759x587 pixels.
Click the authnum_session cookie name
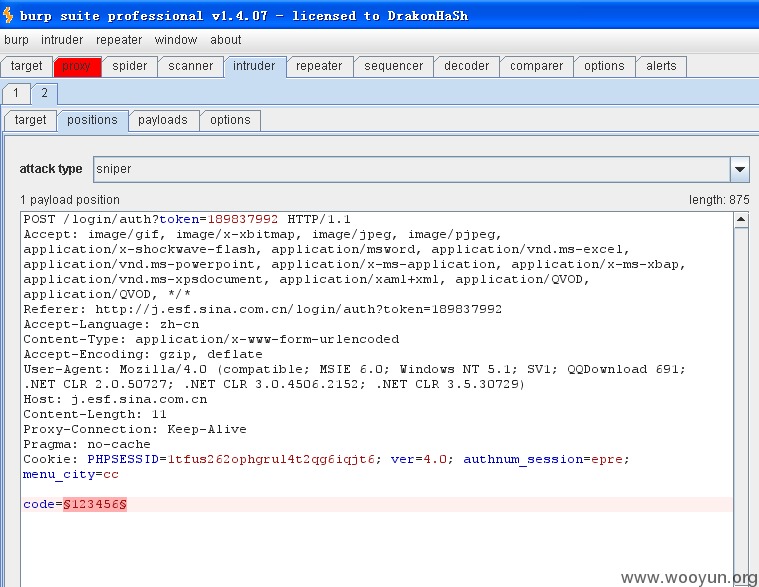(523, 459)
